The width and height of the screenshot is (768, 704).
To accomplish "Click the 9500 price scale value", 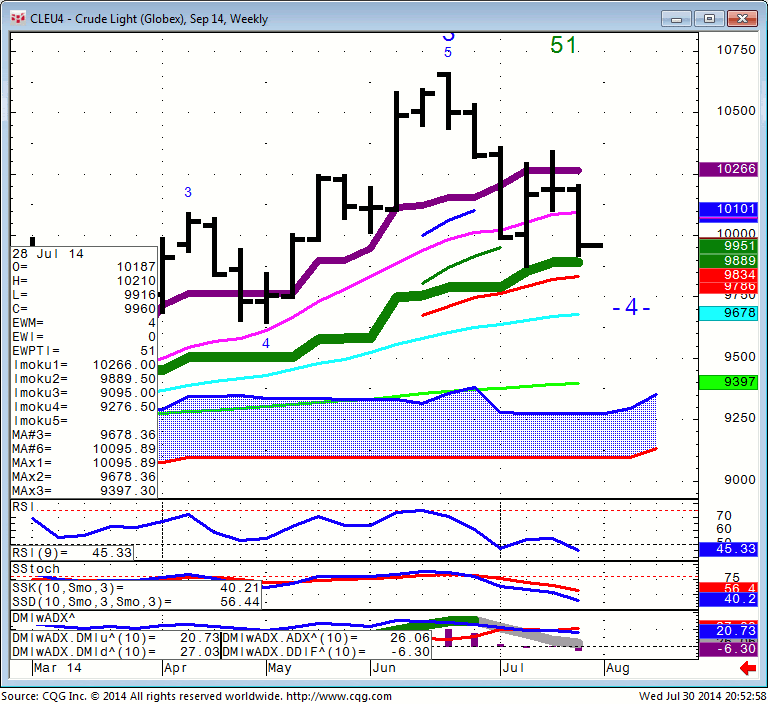I will coord(740,357).
